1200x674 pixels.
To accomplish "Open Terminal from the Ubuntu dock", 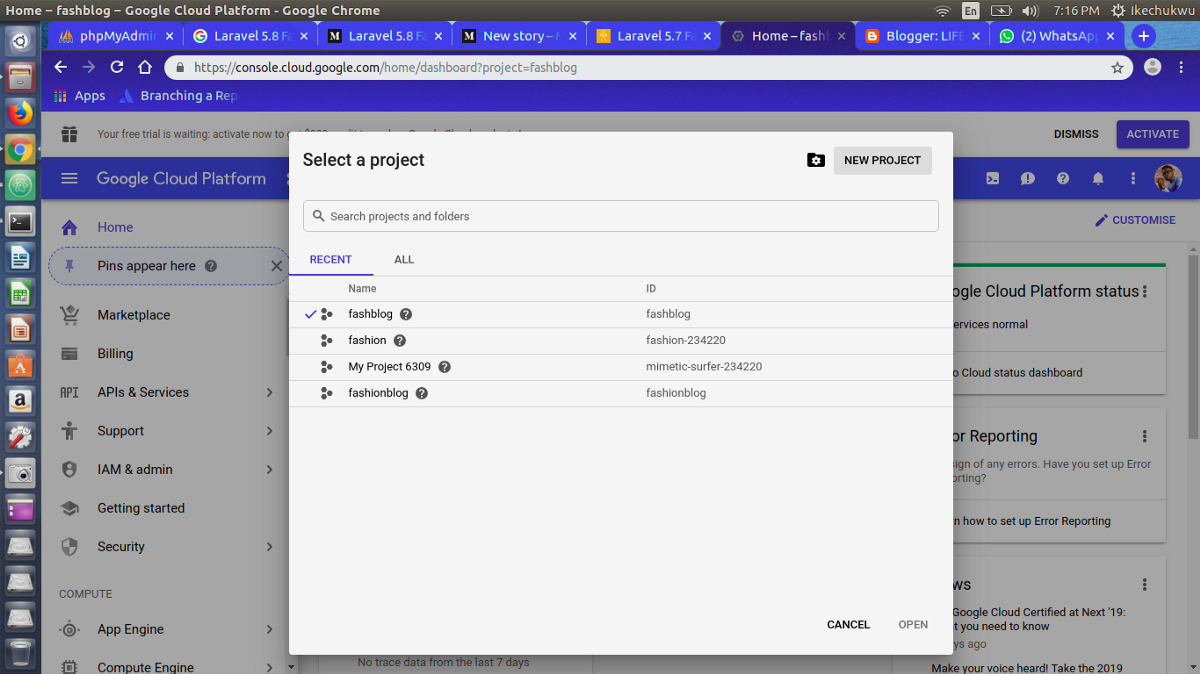I will pos(20,221).
